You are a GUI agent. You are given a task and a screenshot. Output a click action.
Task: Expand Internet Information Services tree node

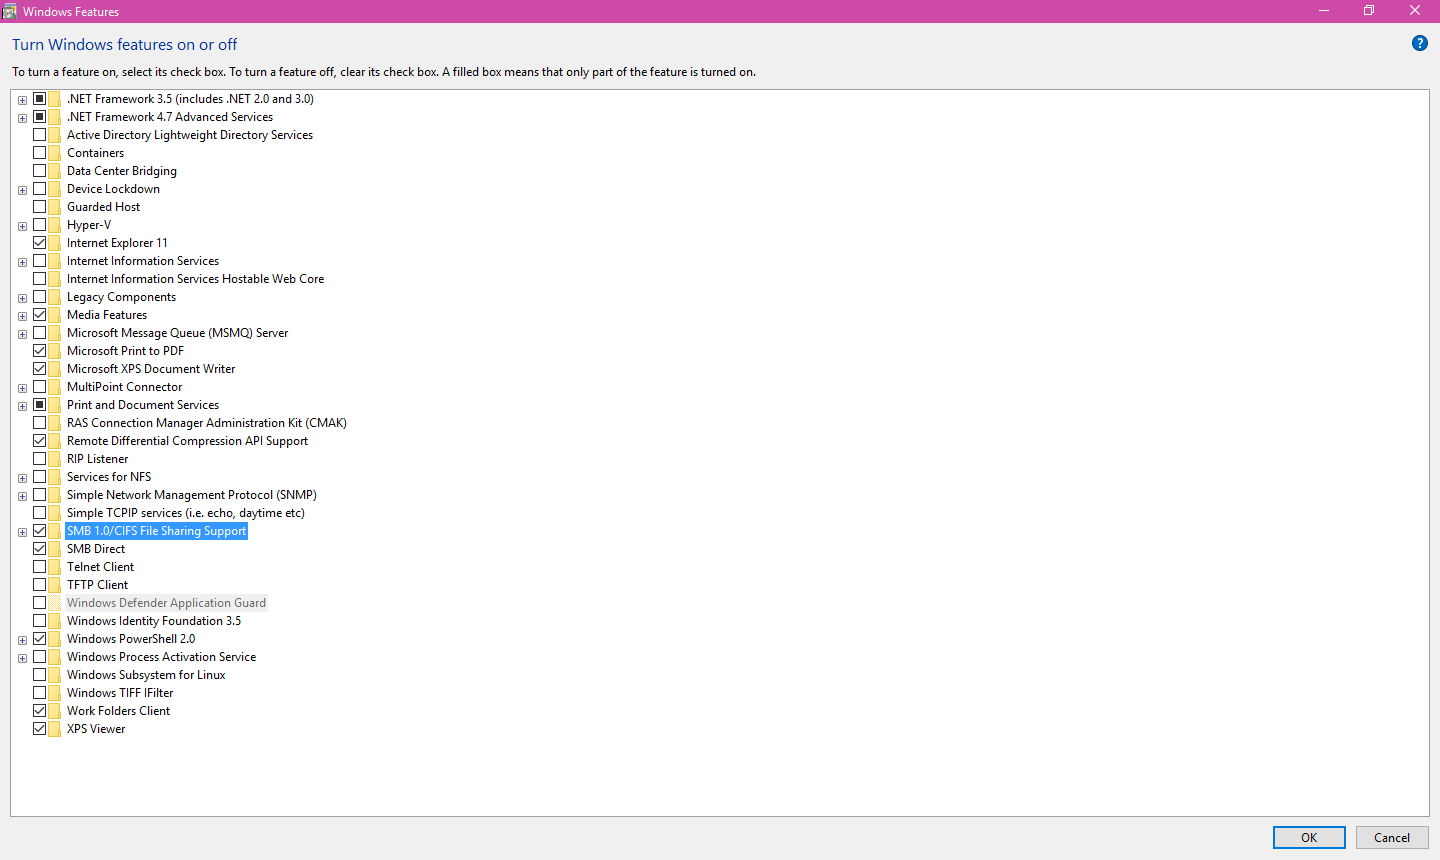pos(22,262)
